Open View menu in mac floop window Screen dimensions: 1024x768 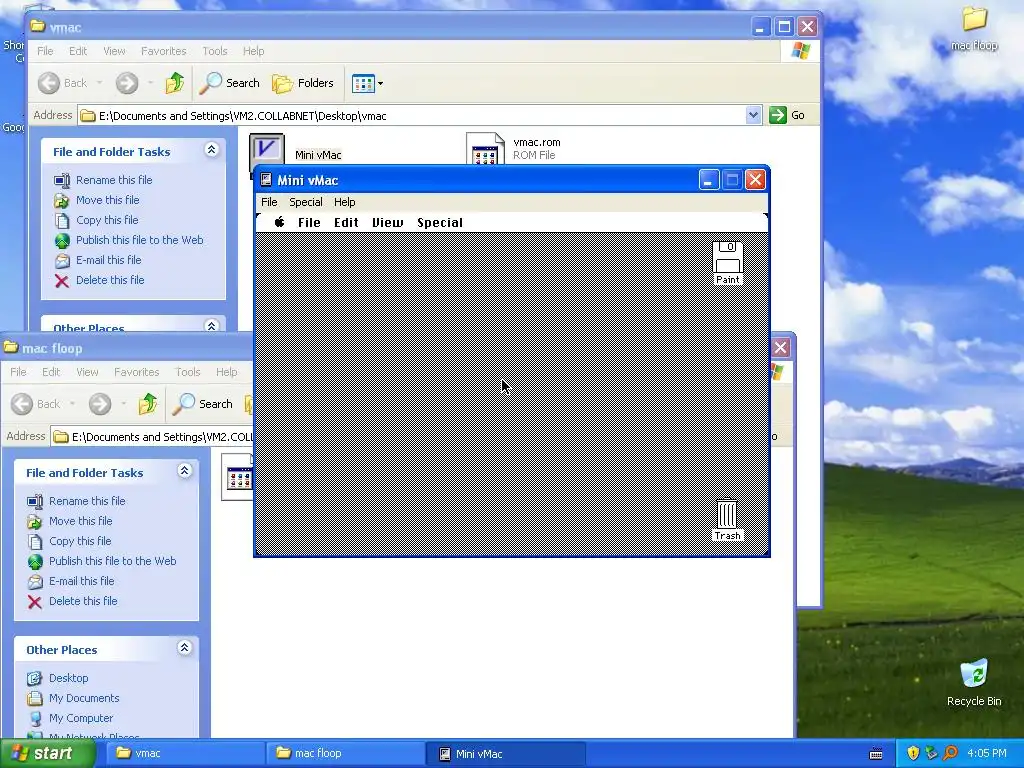[87, 372]
